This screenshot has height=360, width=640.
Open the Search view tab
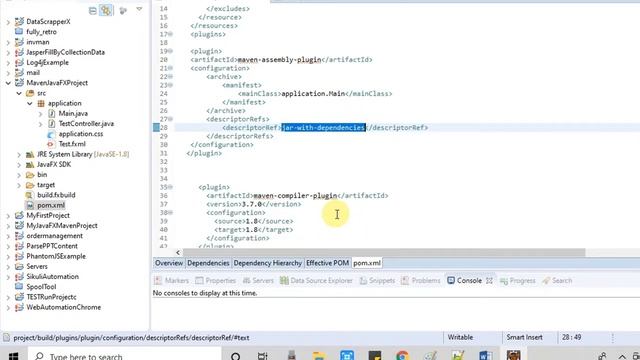(557, 281)
